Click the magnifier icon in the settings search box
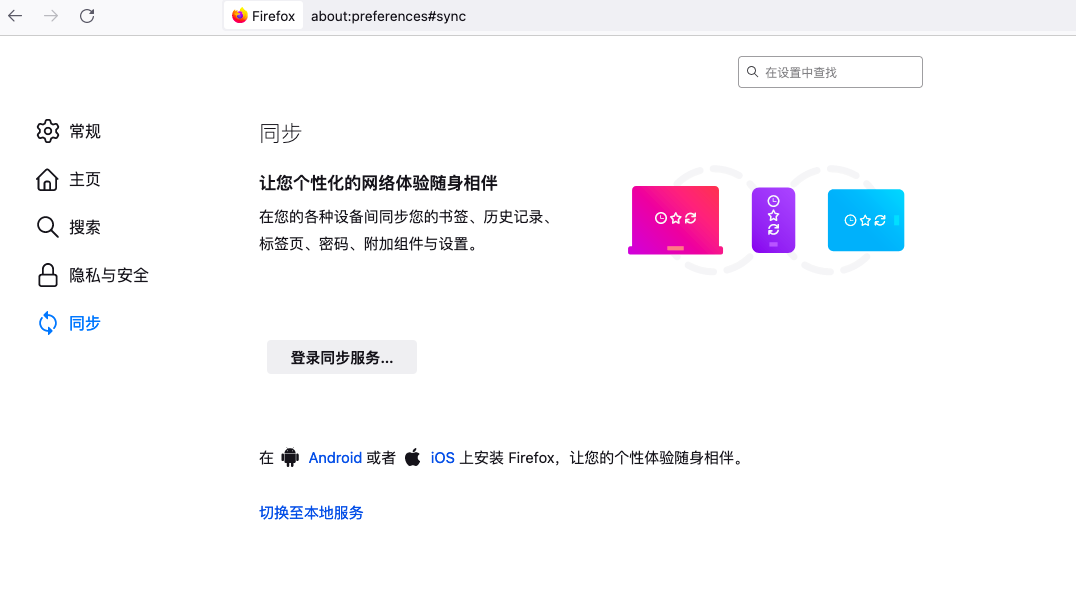Image resolution: width=1076 pixels, height=611 pixels. (753, 72)
